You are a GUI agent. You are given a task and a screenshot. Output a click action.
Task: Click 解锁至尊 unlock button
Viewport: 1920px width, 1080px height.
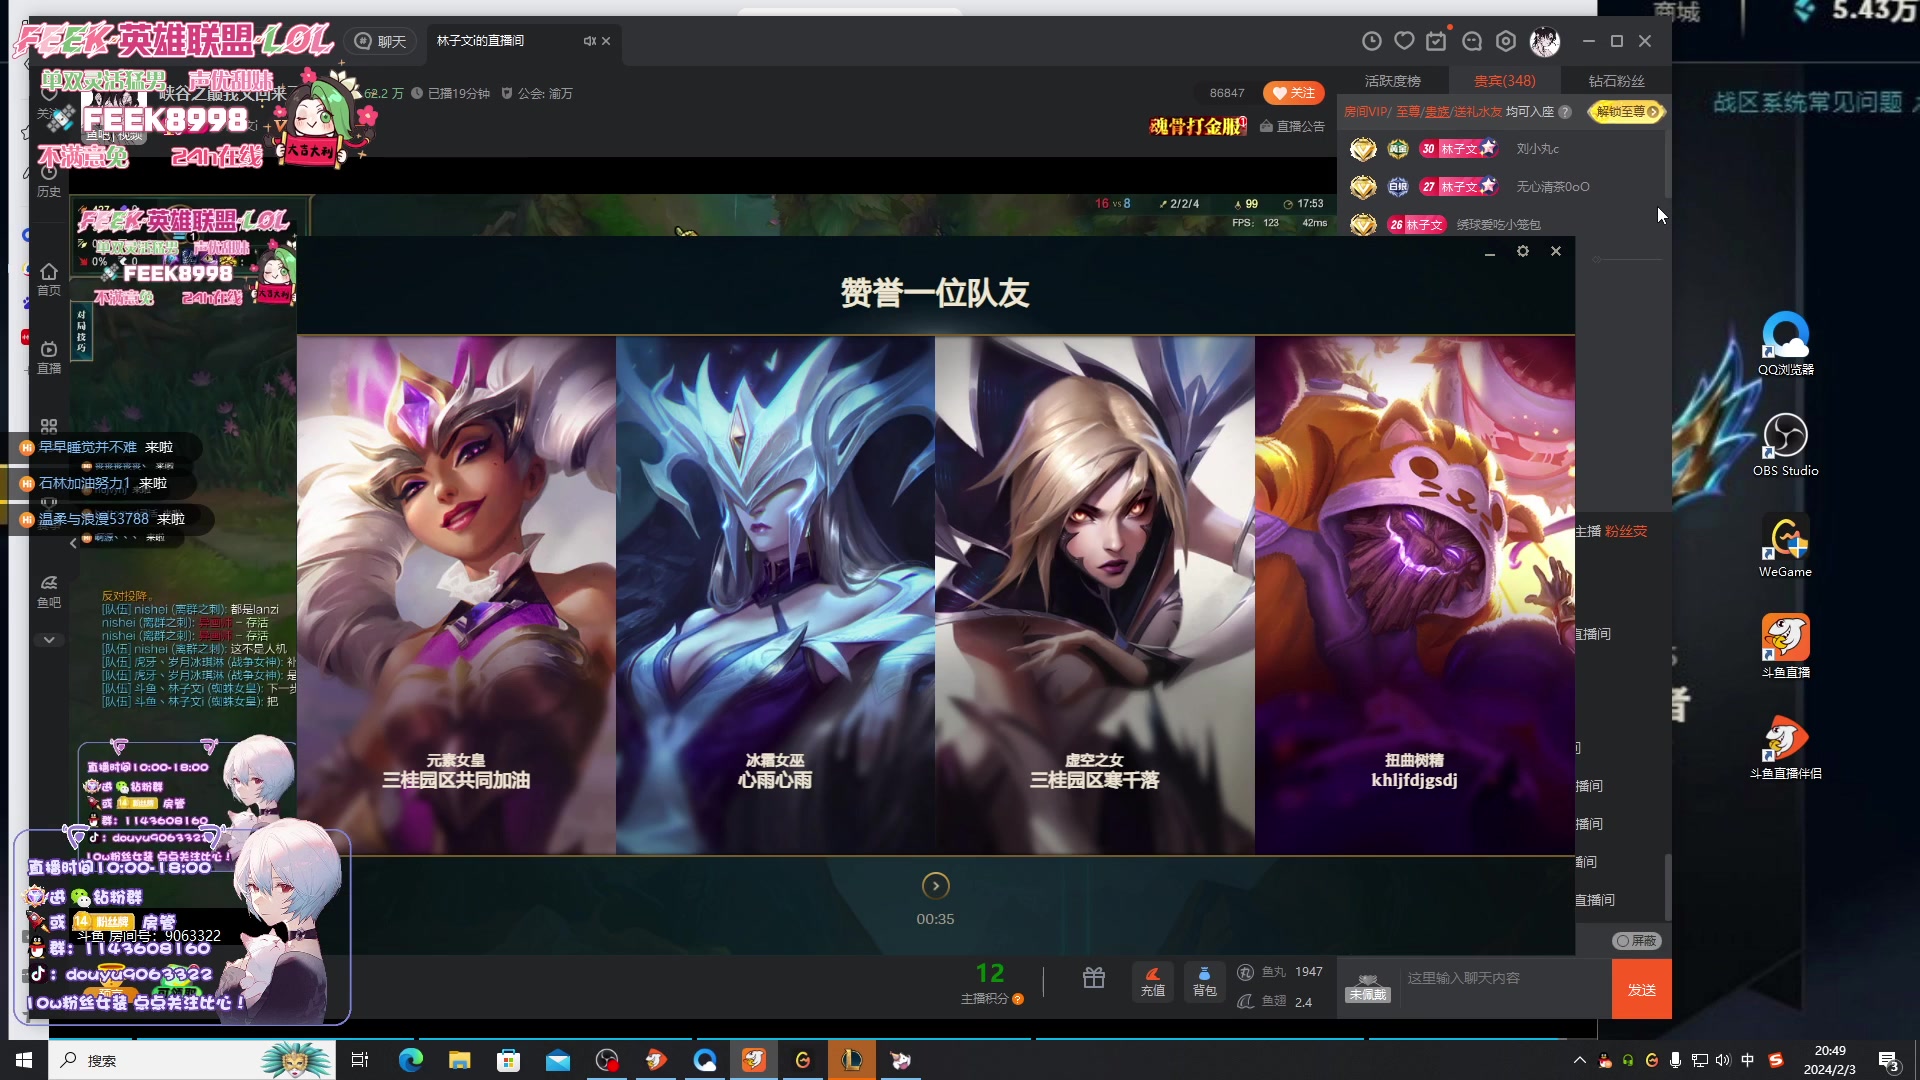point(1626,112)
